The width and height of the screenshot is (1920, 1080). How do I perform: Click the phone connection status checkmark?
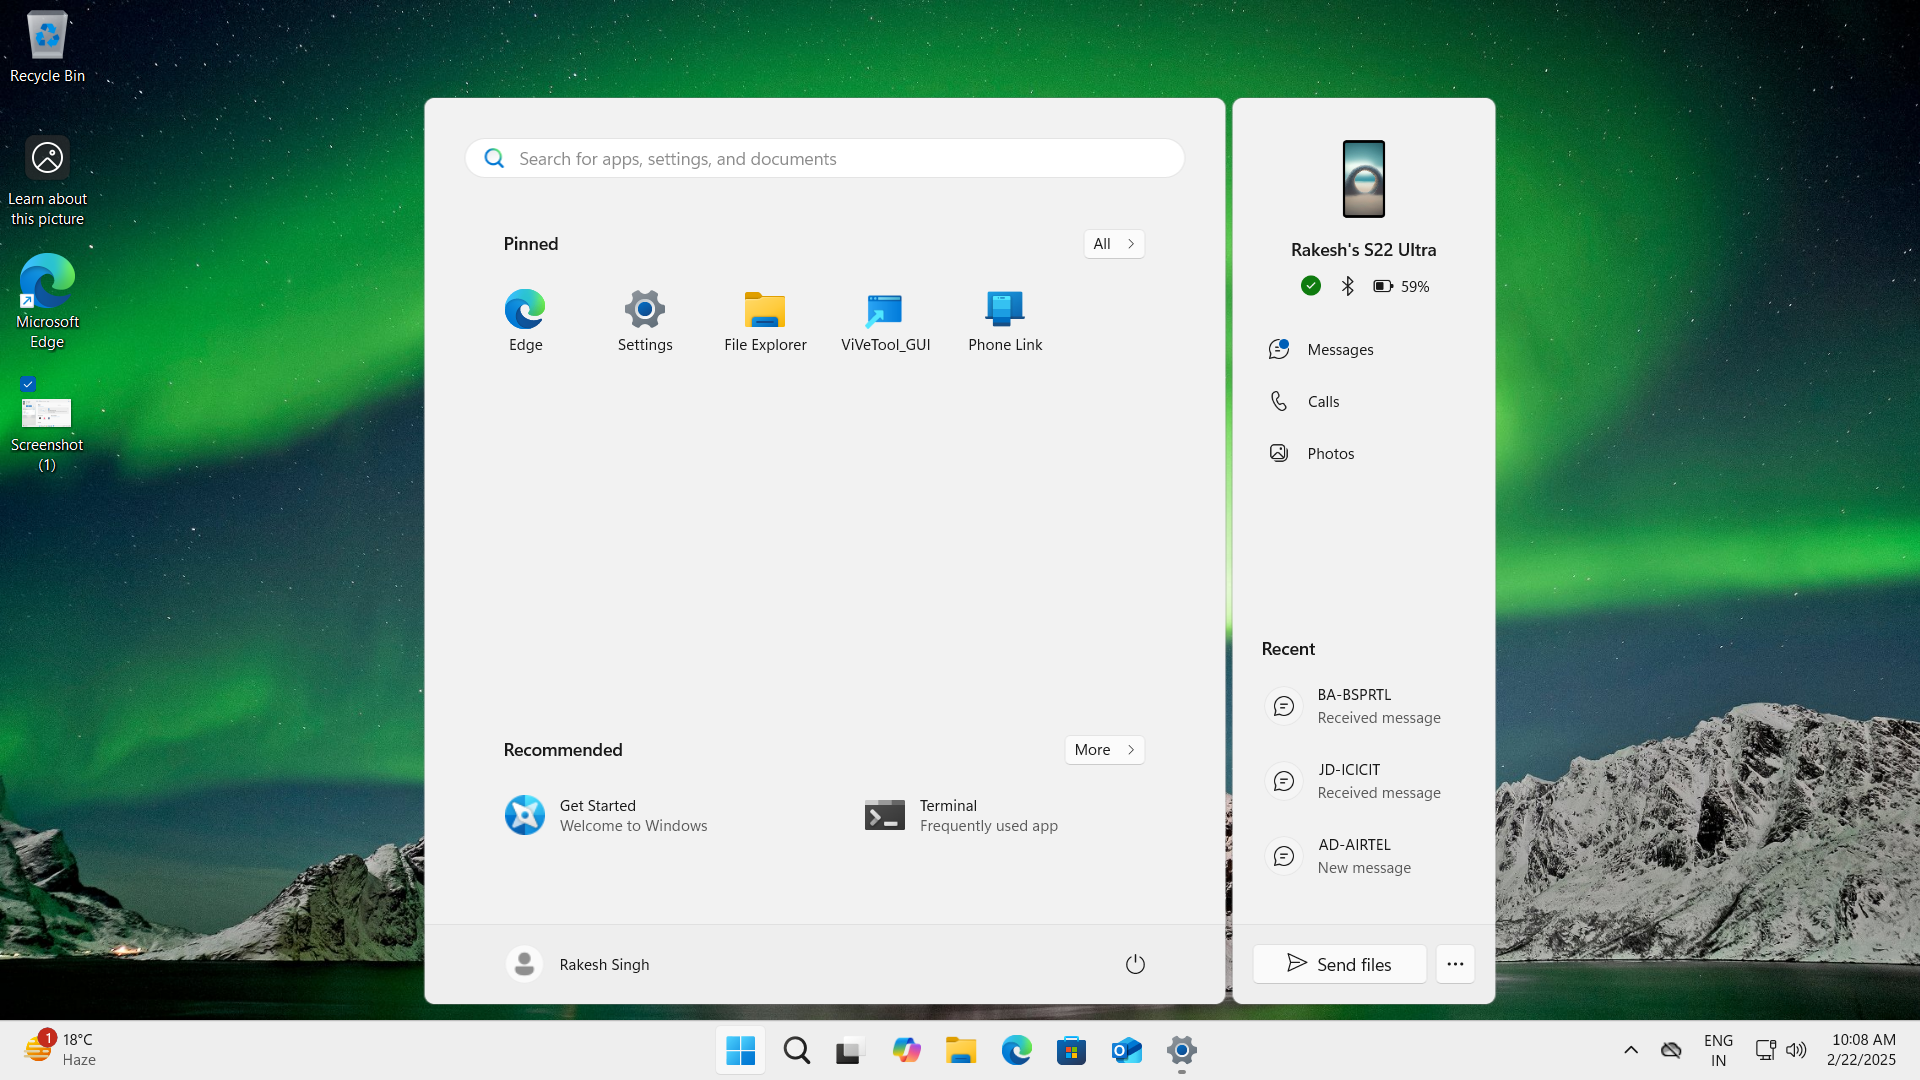click(x=1310, y=286)
